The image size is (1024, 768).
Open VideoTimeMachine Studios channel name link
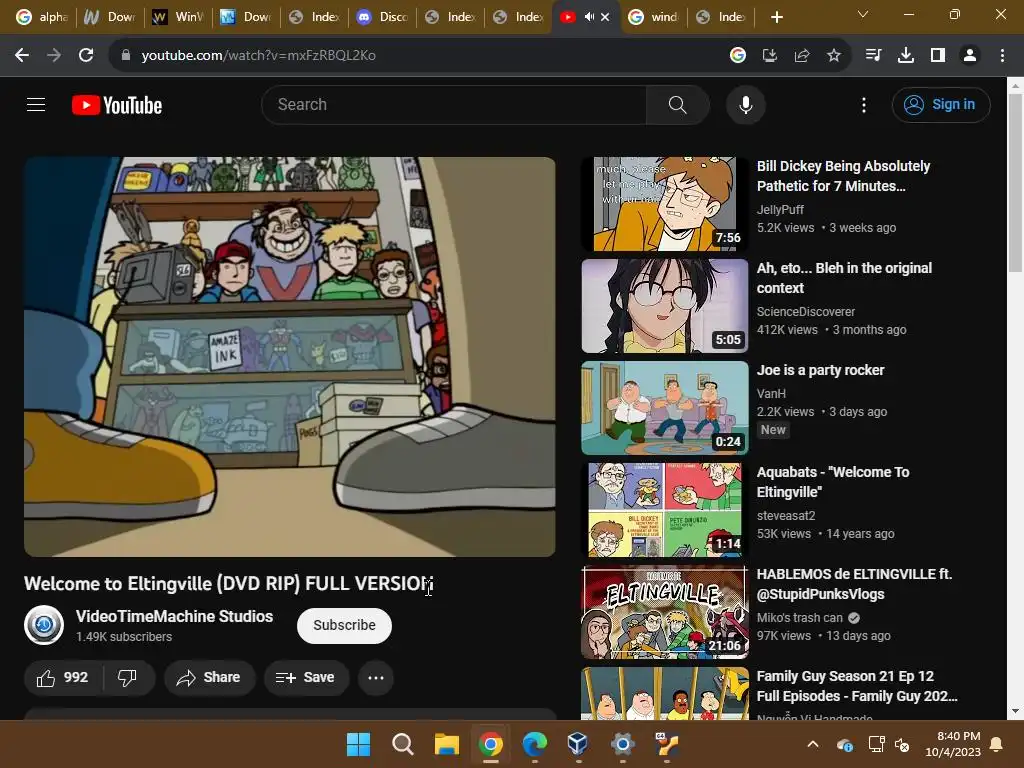pyautogui.click(x=174, y=616)
